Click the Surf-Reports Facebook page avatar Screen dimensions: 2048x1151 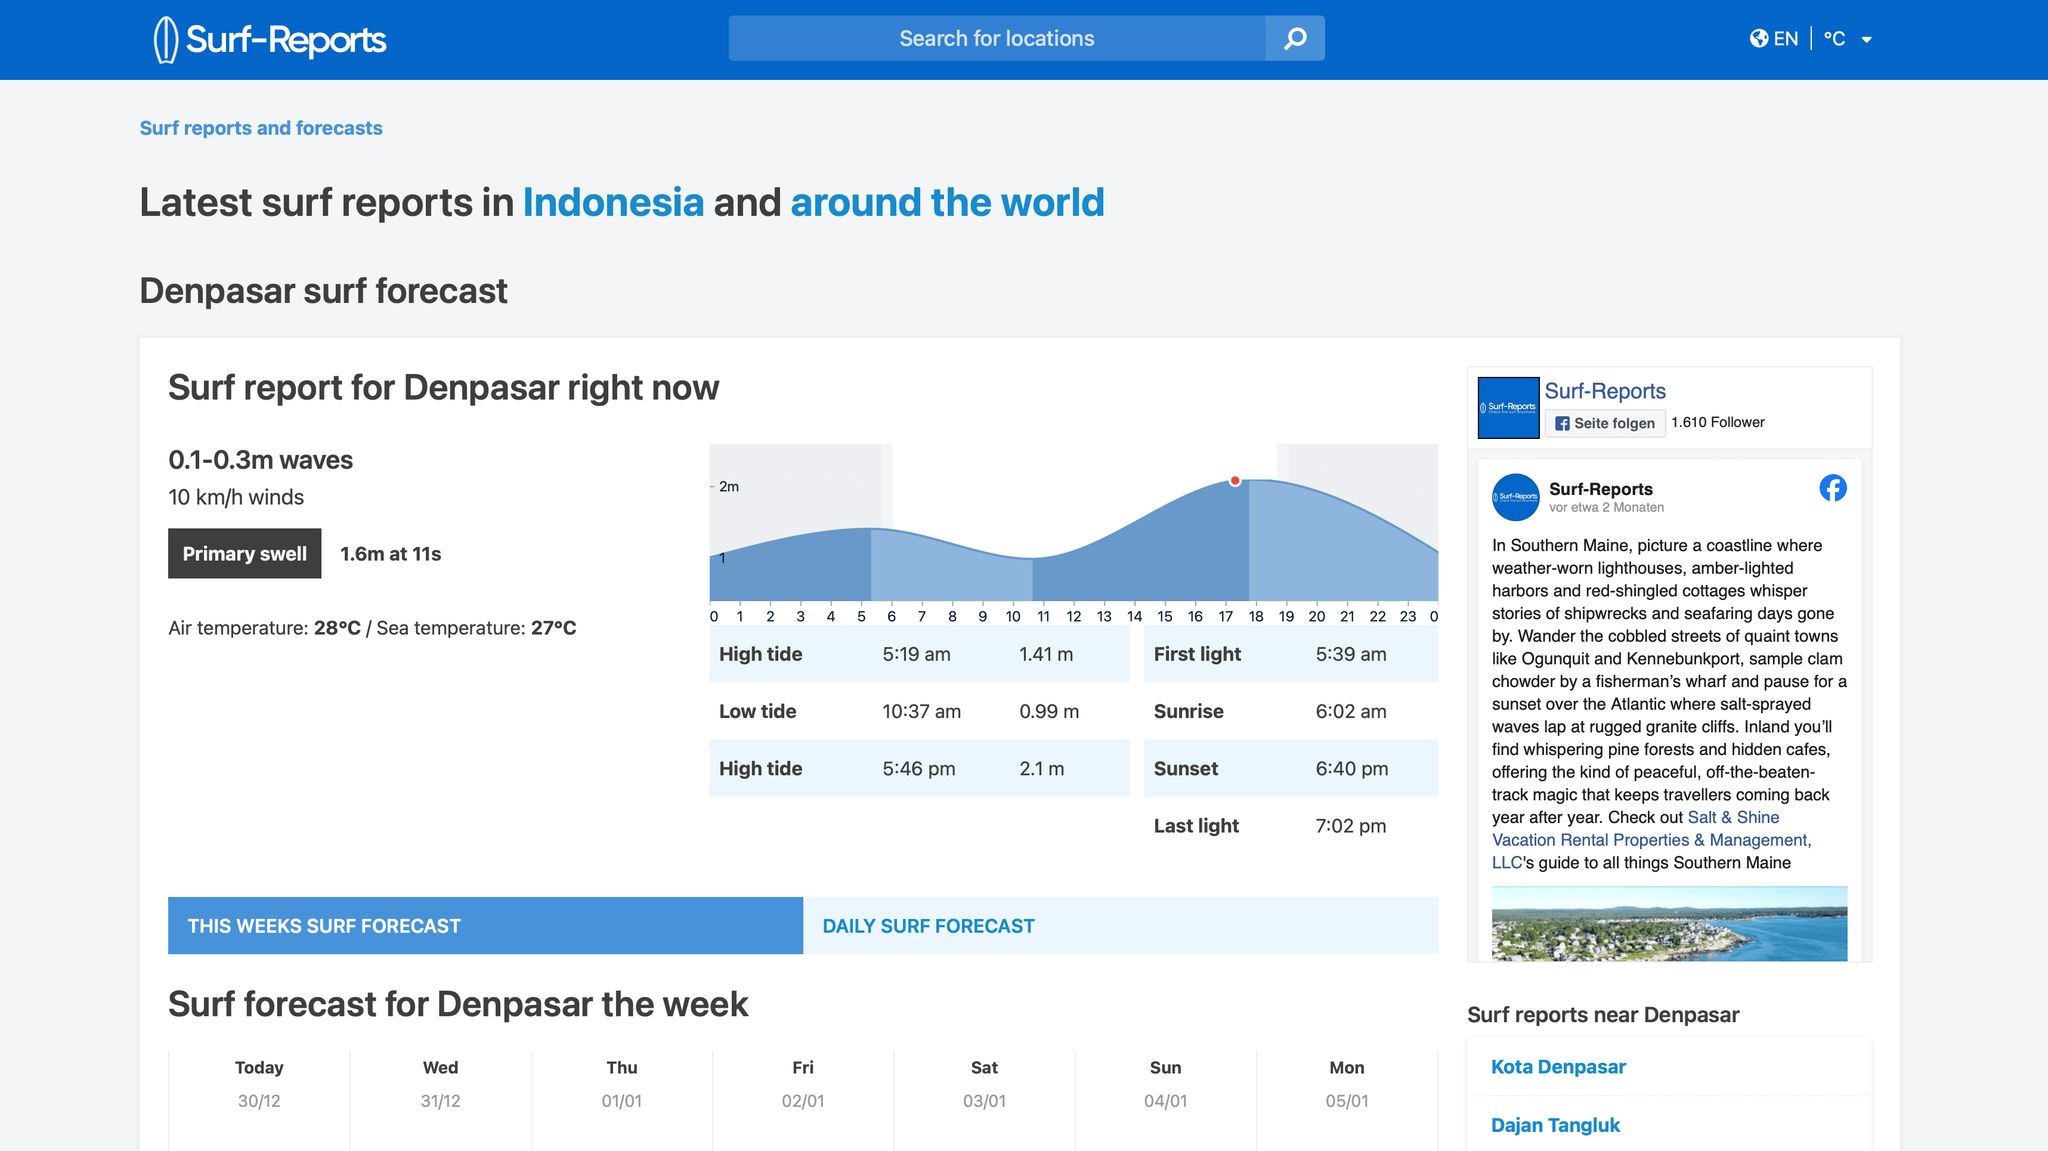point(1508,407)
